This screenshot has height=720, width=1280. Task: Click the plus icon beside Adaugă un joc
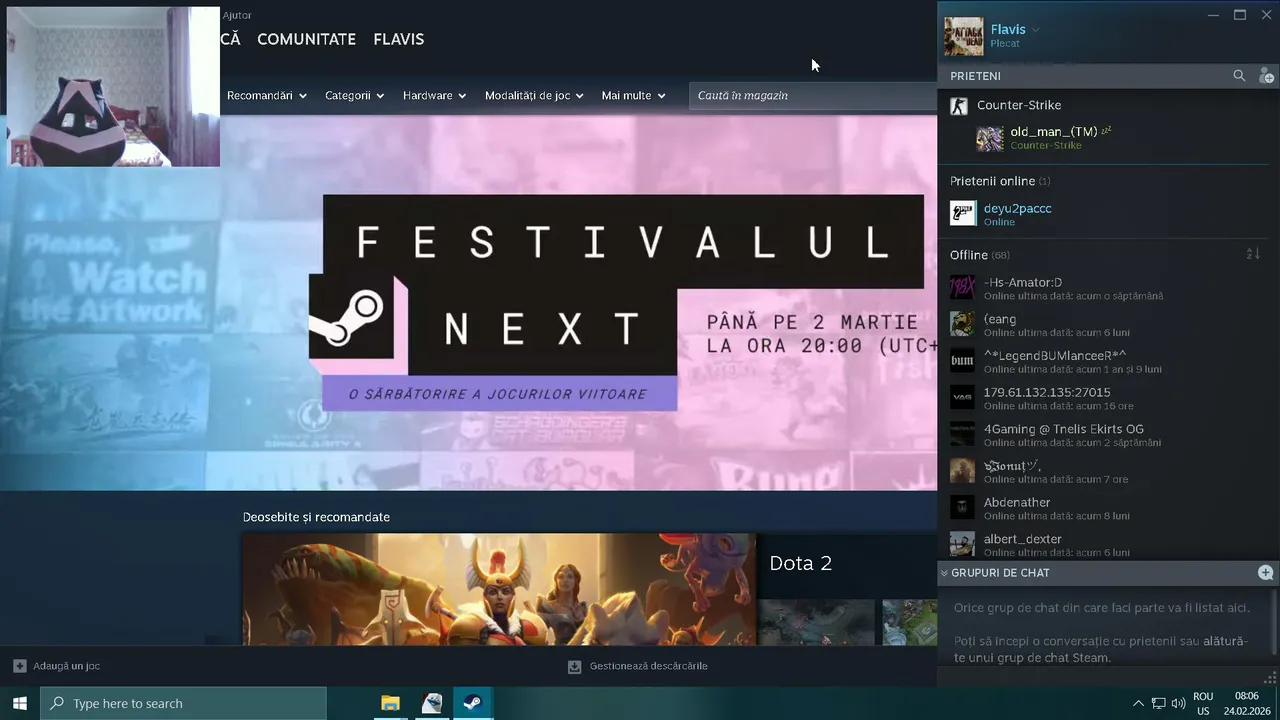click(x=20, y=666)
